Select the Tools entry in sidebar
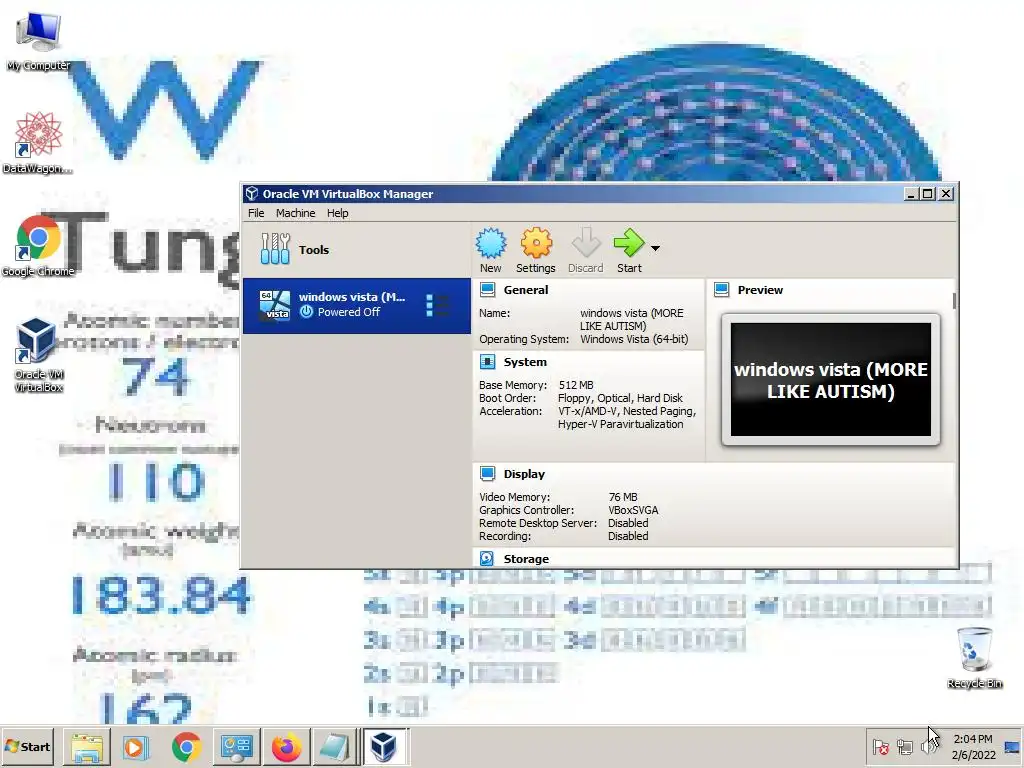Screen dimensions: 1024x768 click(x=356, y=249)
